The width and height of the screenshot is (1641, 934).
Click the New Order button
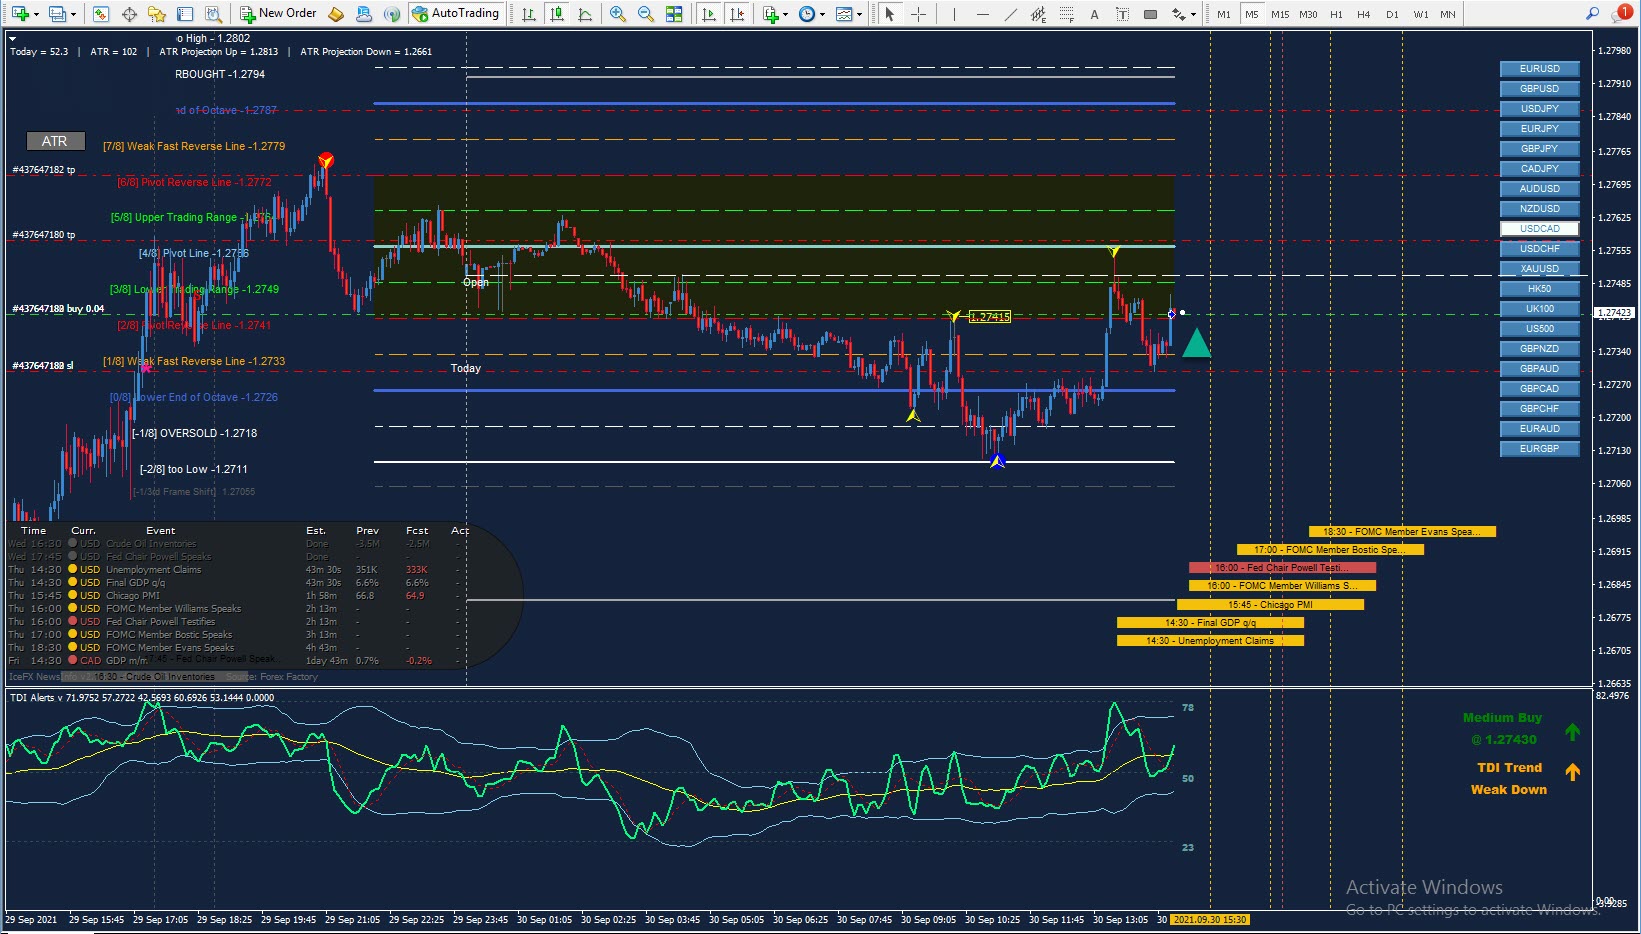(x=278, y=14)
